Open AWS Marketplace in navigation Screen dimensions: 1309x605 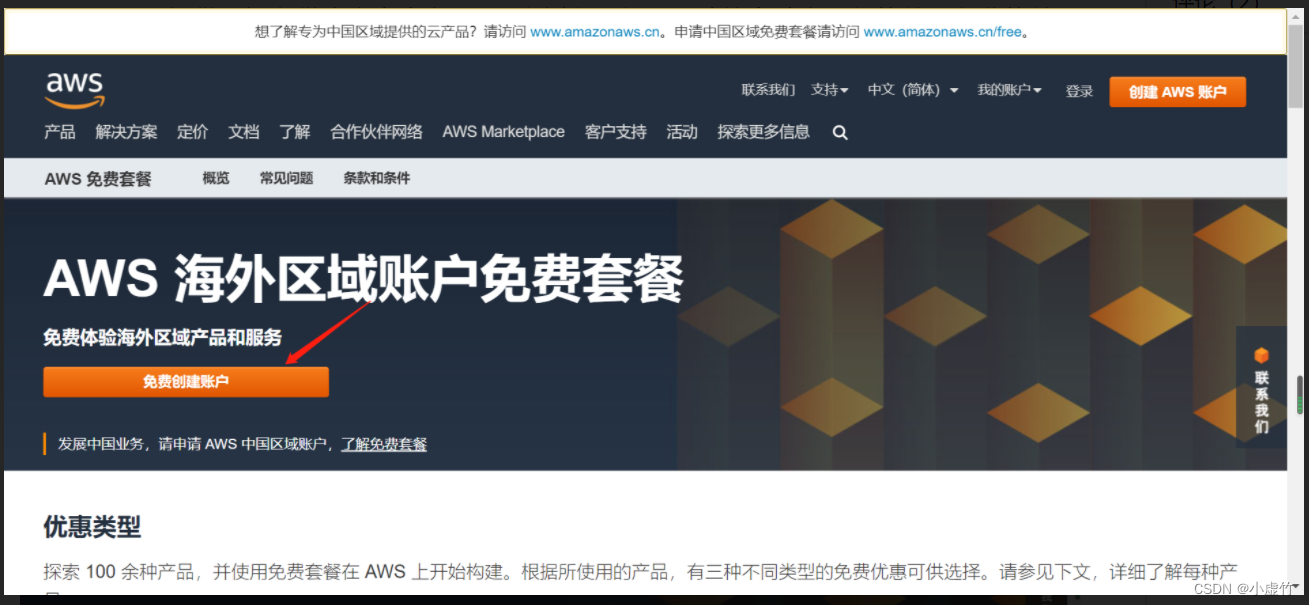504,132
